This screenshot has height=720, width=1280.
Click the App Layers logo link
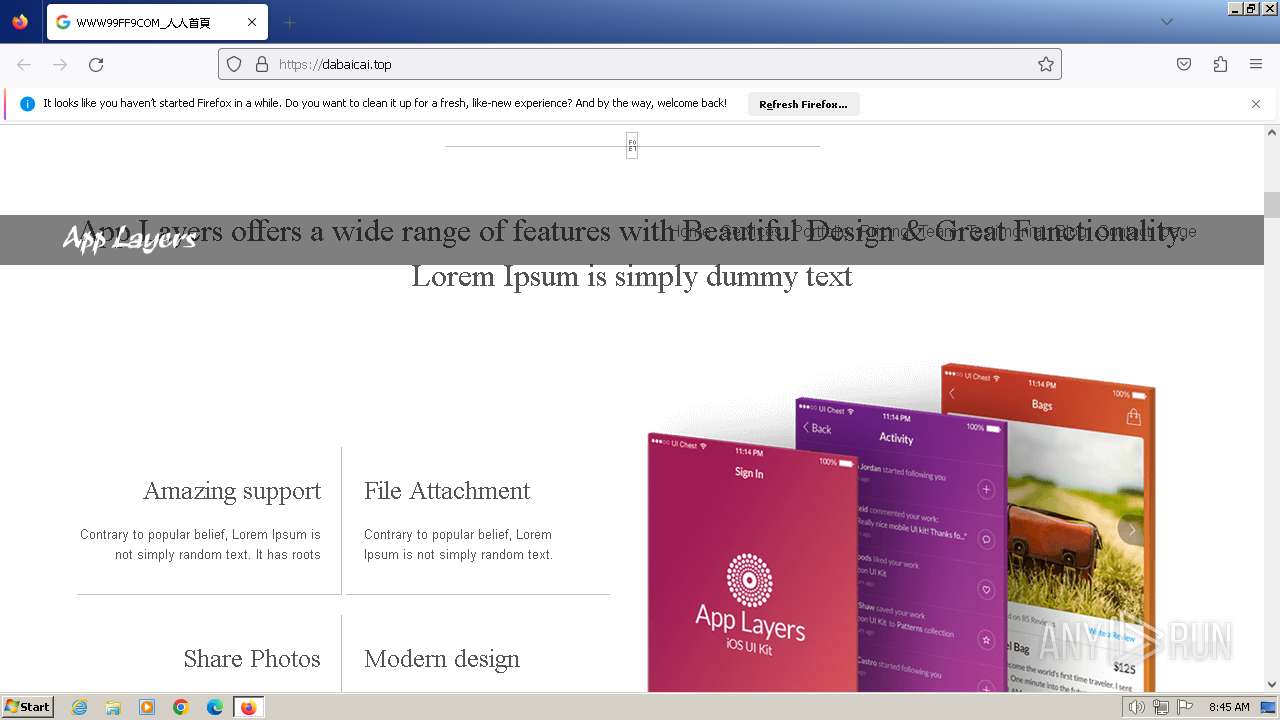pyautogui.click(x=129, y=239)
